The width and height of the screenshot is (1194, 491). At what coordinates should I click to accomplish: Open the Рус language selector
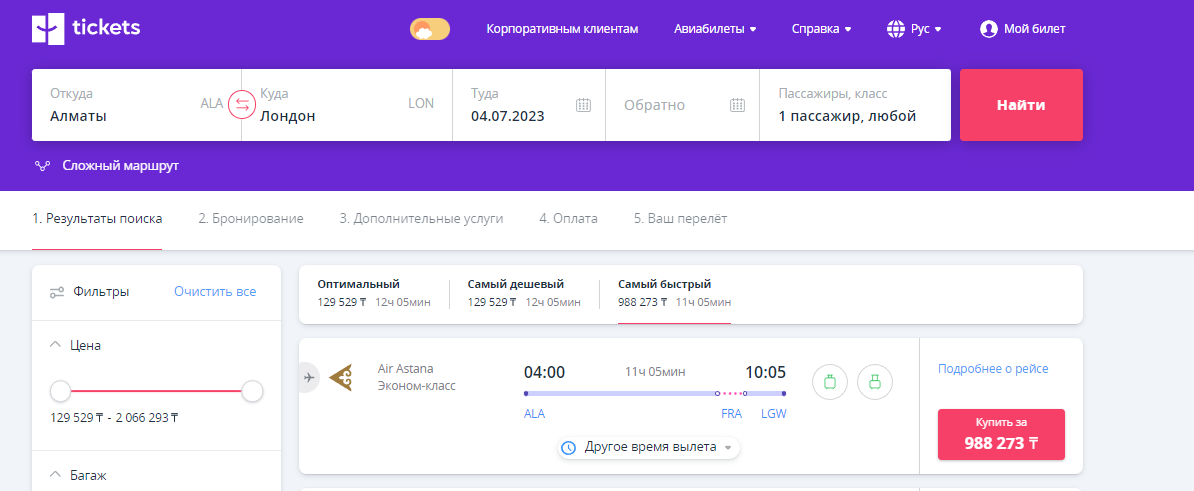click(x=914, y=29)
